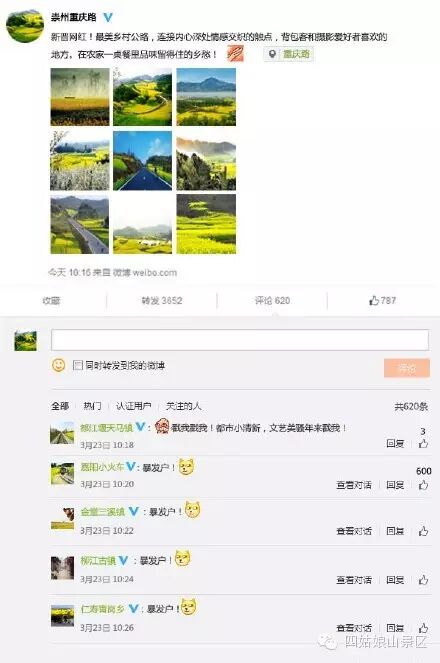
Task: Like the post with thumbs-up 787
Action: click(383, 300)
